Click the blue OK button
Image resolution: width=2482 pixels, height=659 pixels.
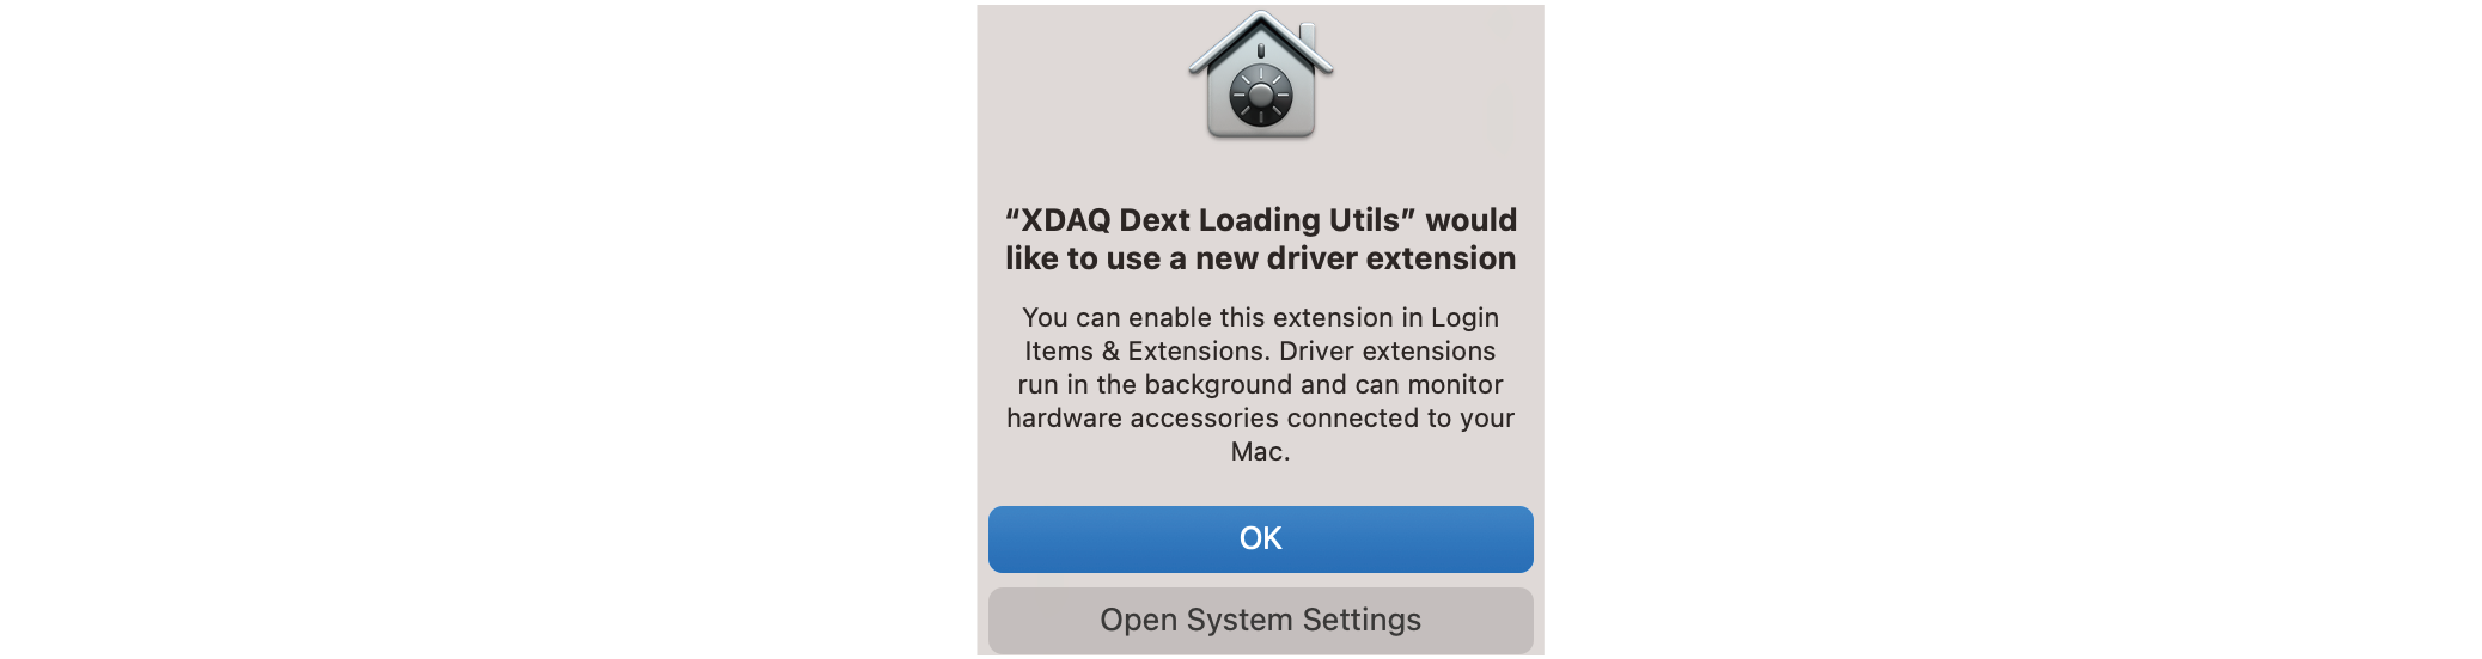click(1260, 539)
